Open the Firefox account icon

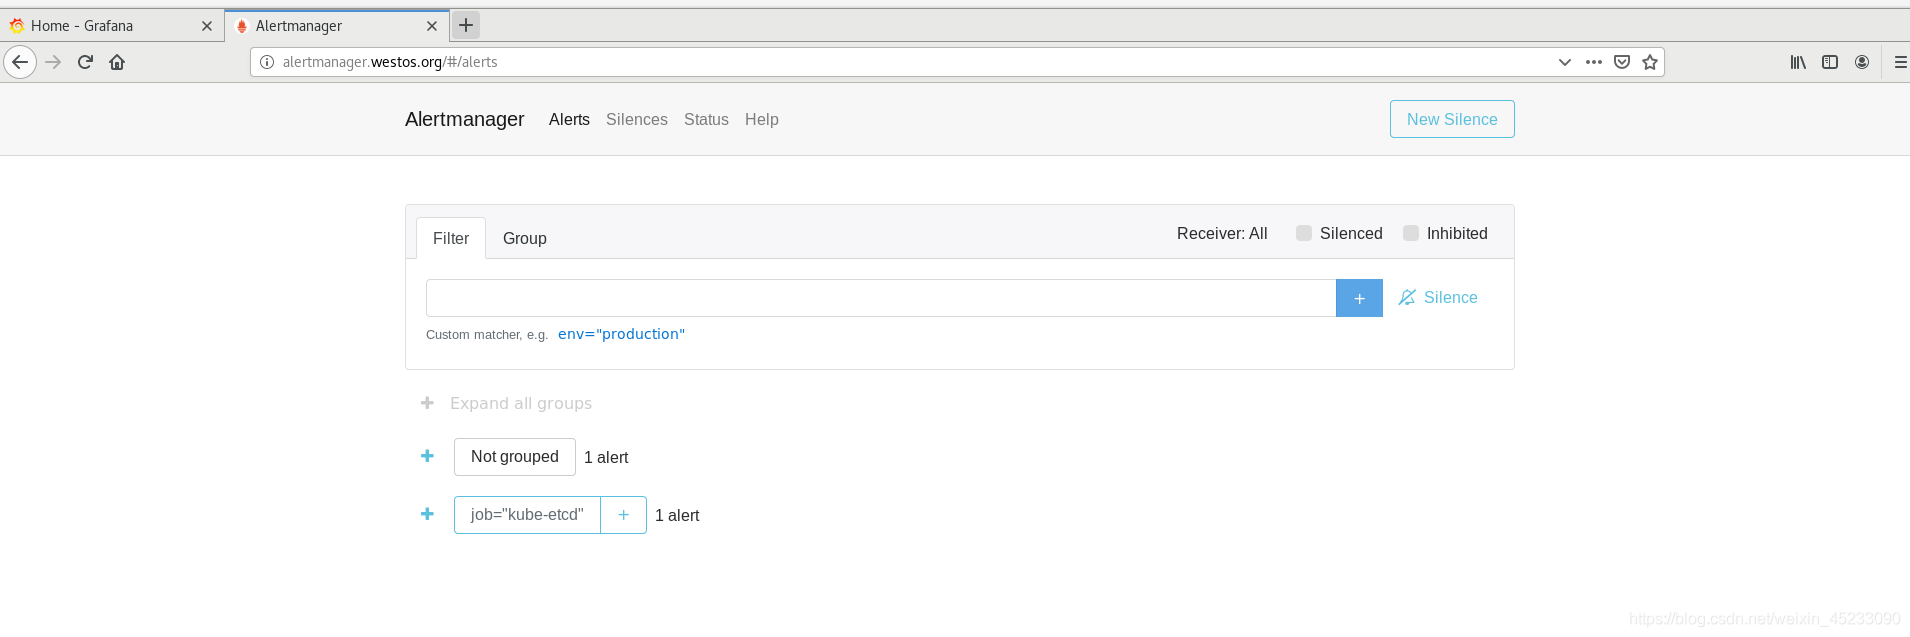coord(1862,62)
